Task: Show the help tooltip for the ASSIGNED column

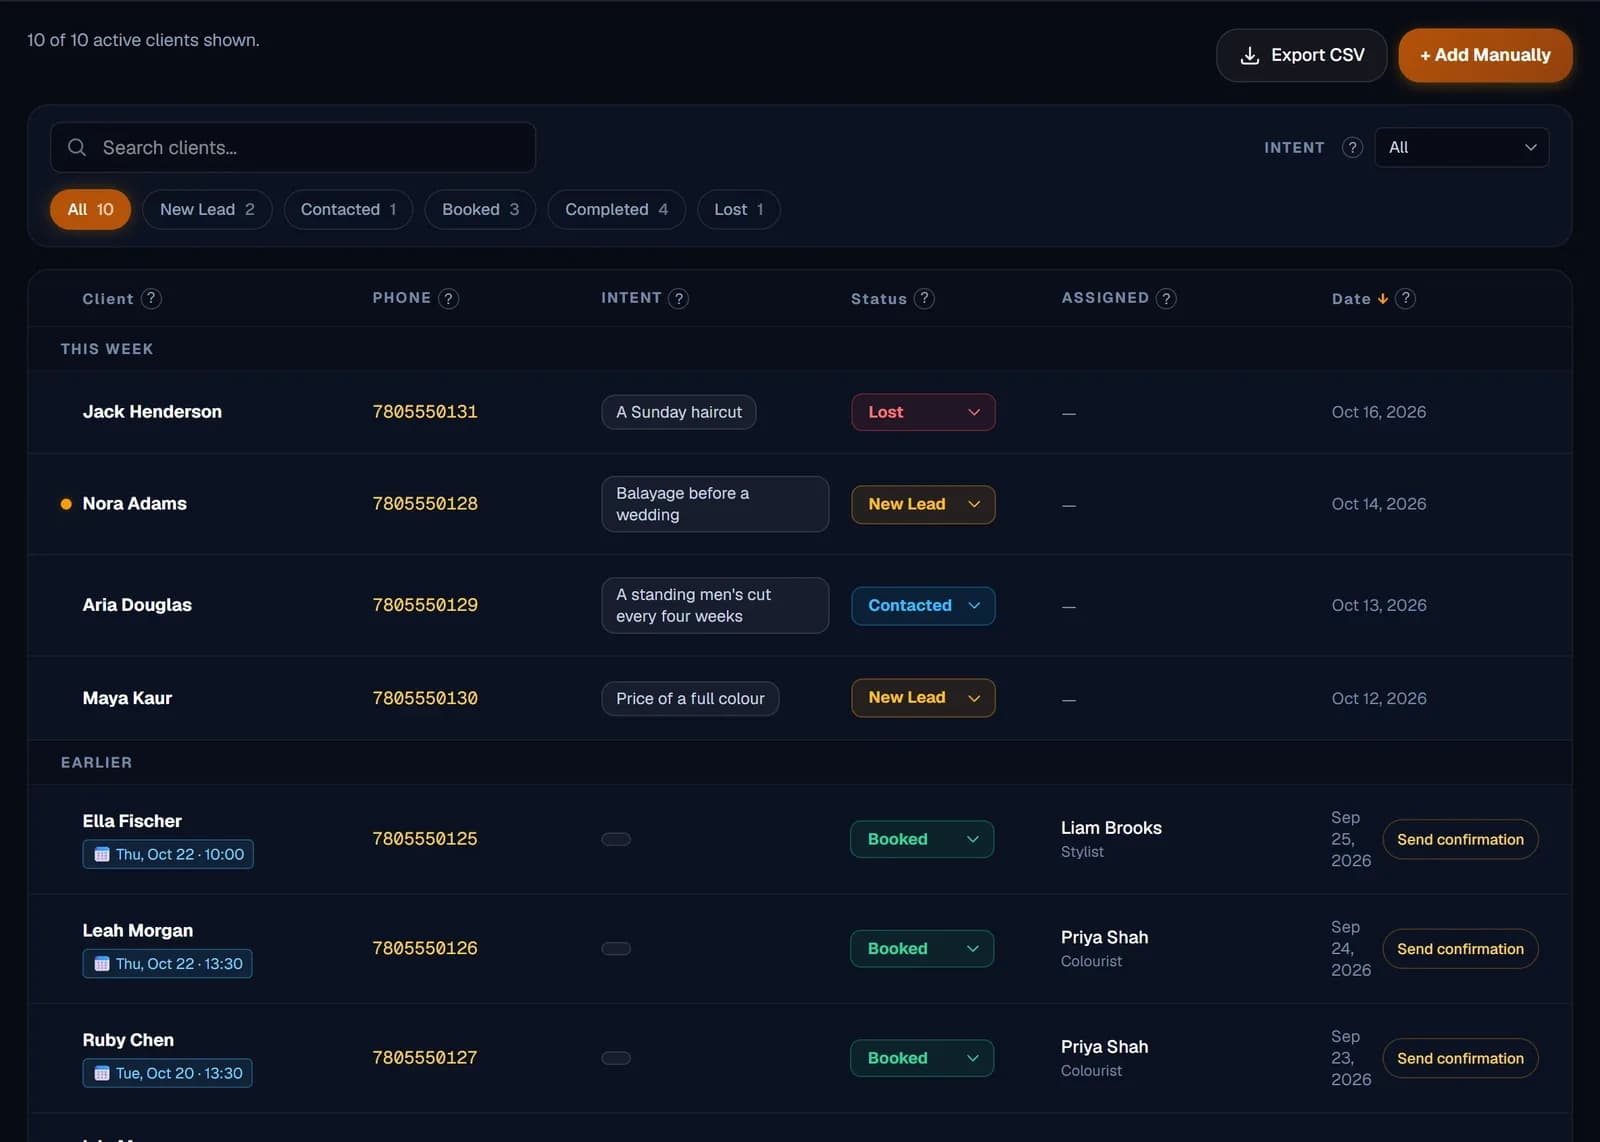Action: coord(1166,298)
